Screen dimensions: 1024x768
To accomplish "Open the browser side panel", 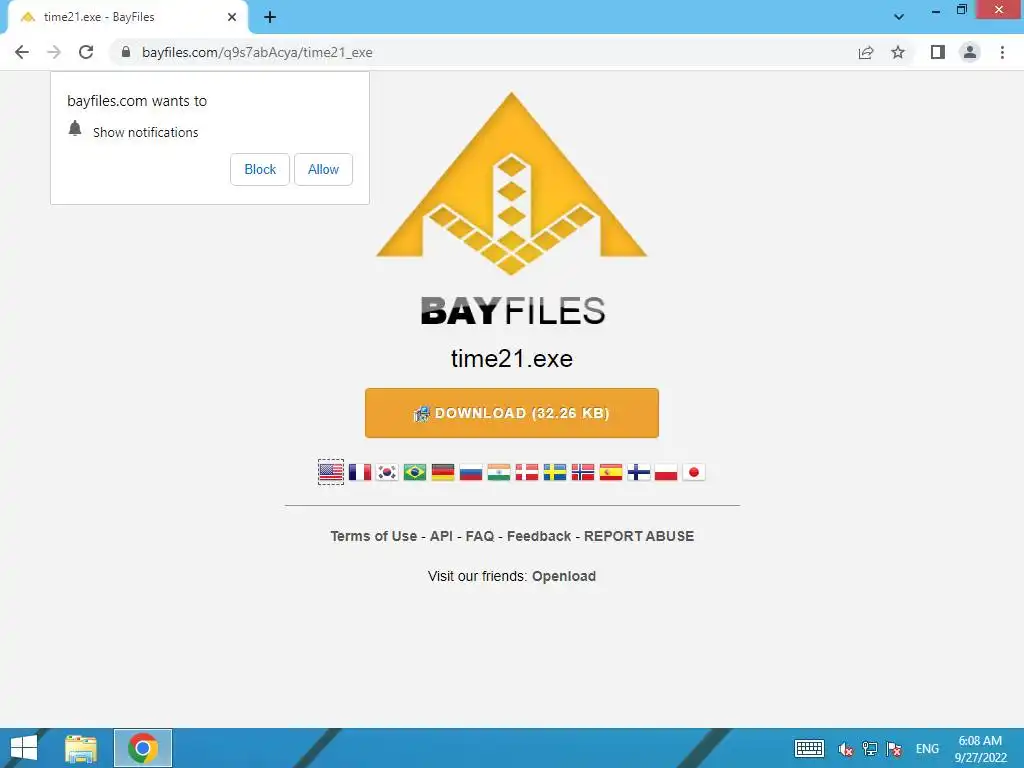I will [x=937, y=52].
